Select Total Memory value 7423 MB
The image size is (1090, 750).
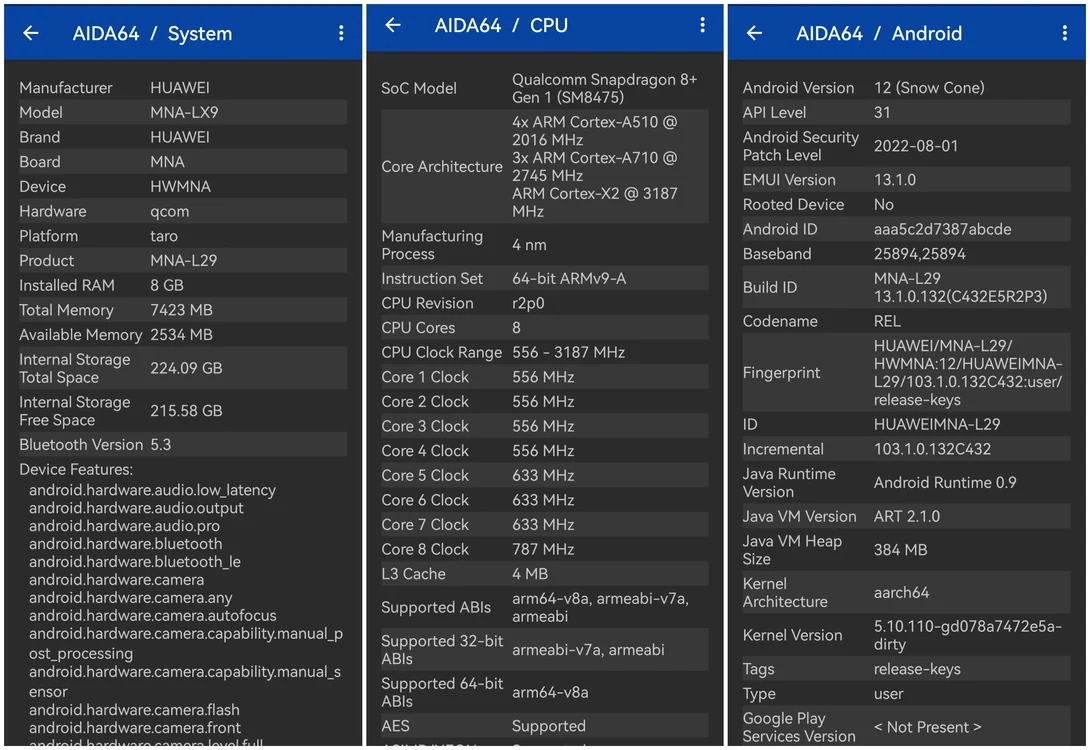coord(181,310)
